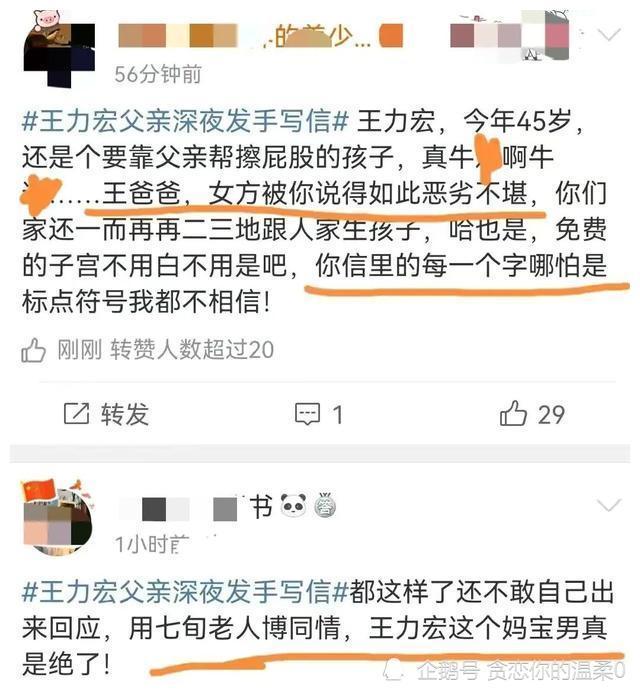Expand options chevron on first post
The width and height of the screenshot is (640, 692).
(x=609, y=34)
